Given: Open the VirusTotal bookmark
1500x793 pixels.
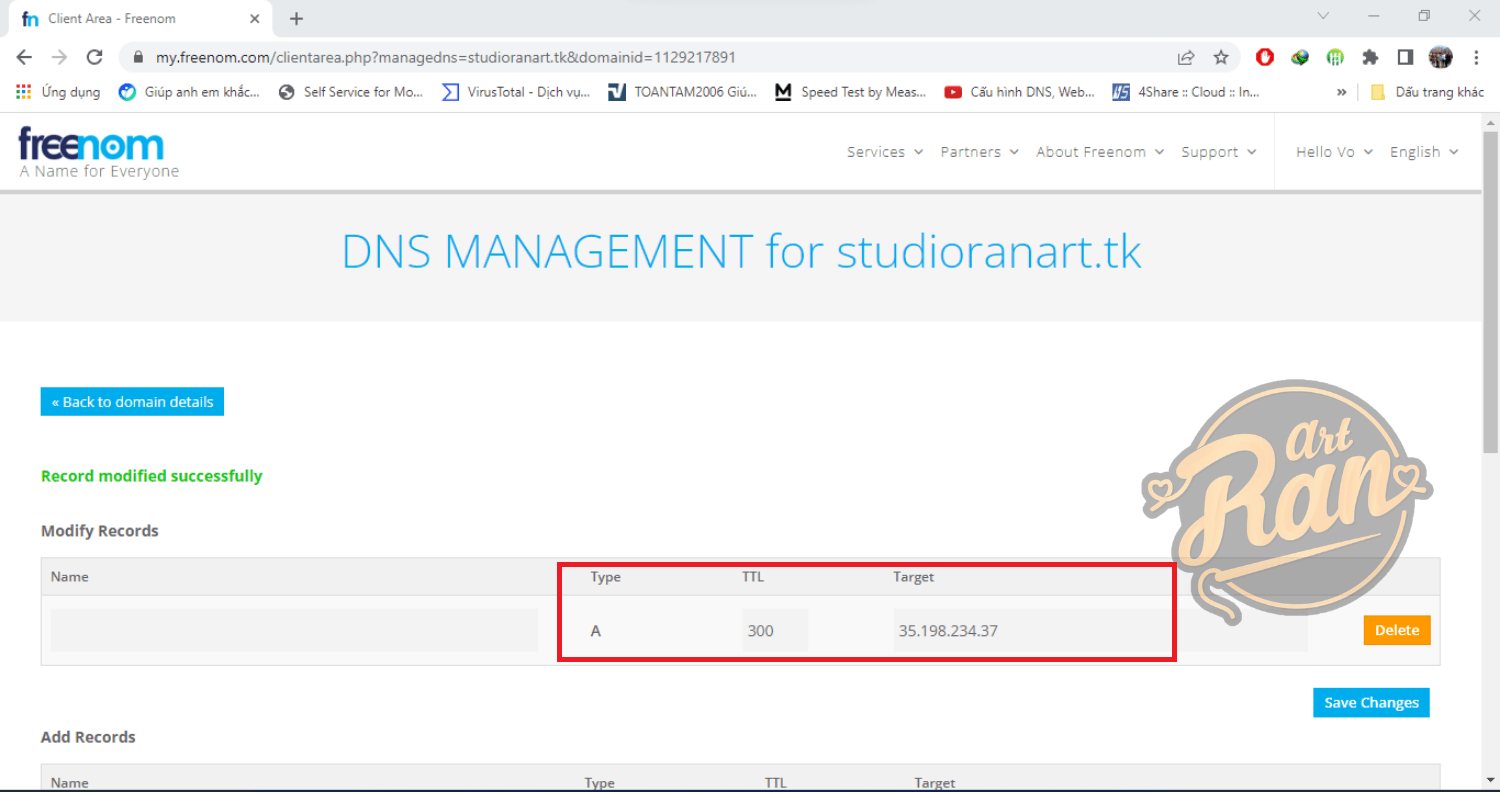Looking at the screenshot, I should coord(516,92).
